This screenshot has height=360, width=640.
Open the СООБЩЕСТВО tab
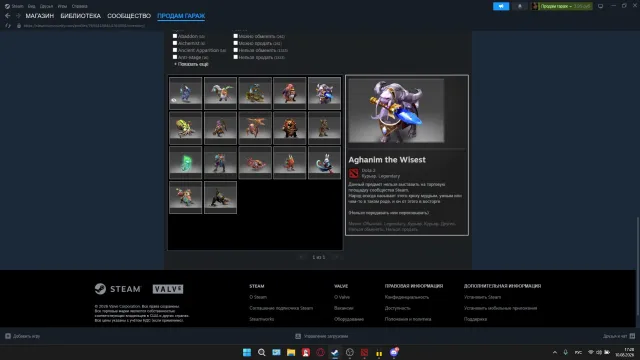coord(129,16)
